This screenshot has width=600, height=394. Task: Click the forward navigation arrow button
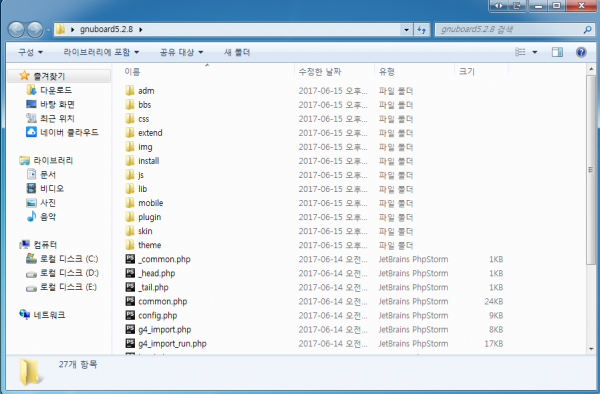point(35,29)
